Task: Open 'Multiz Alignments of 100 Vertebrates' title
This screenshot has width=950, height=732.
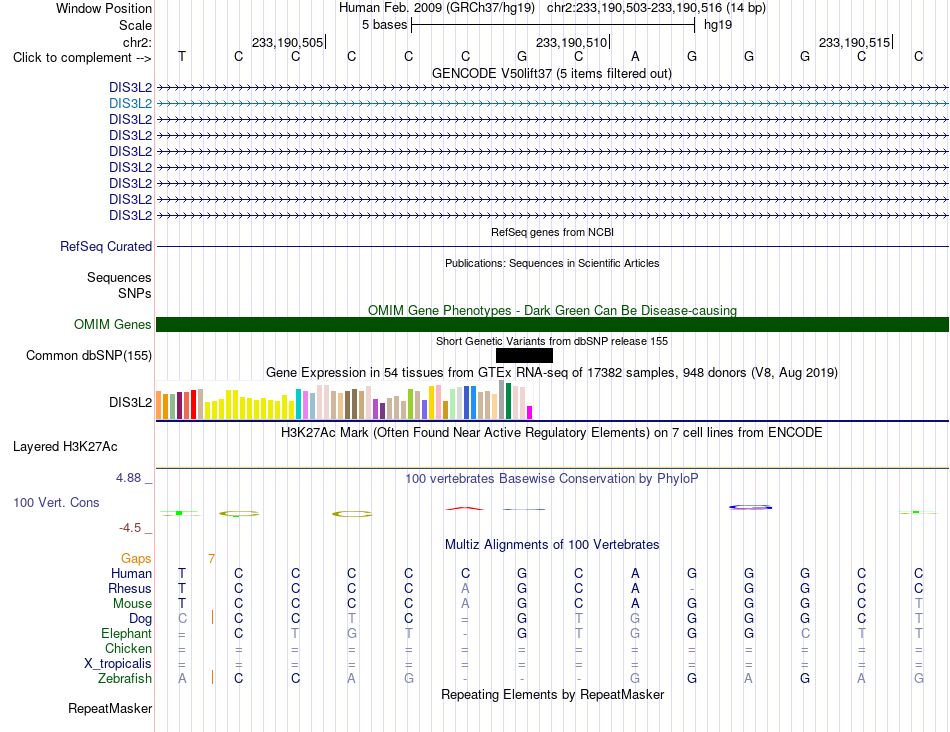Action: pos(552,544)
